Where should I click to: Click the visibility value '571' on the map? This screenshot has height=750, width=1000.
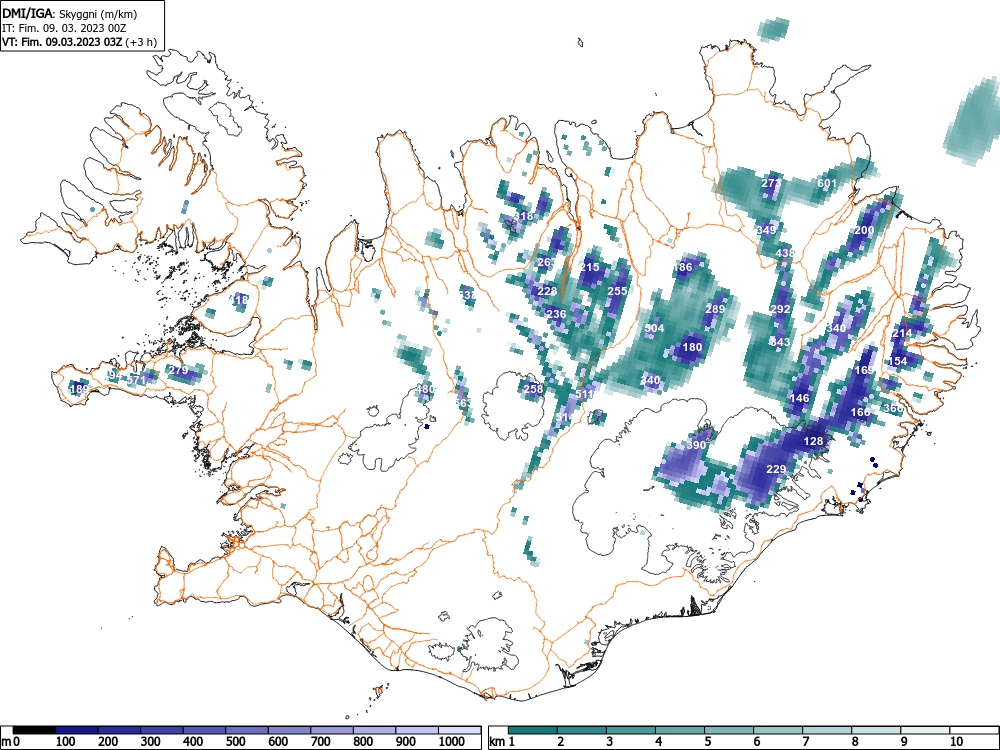(x=137, y=380)
